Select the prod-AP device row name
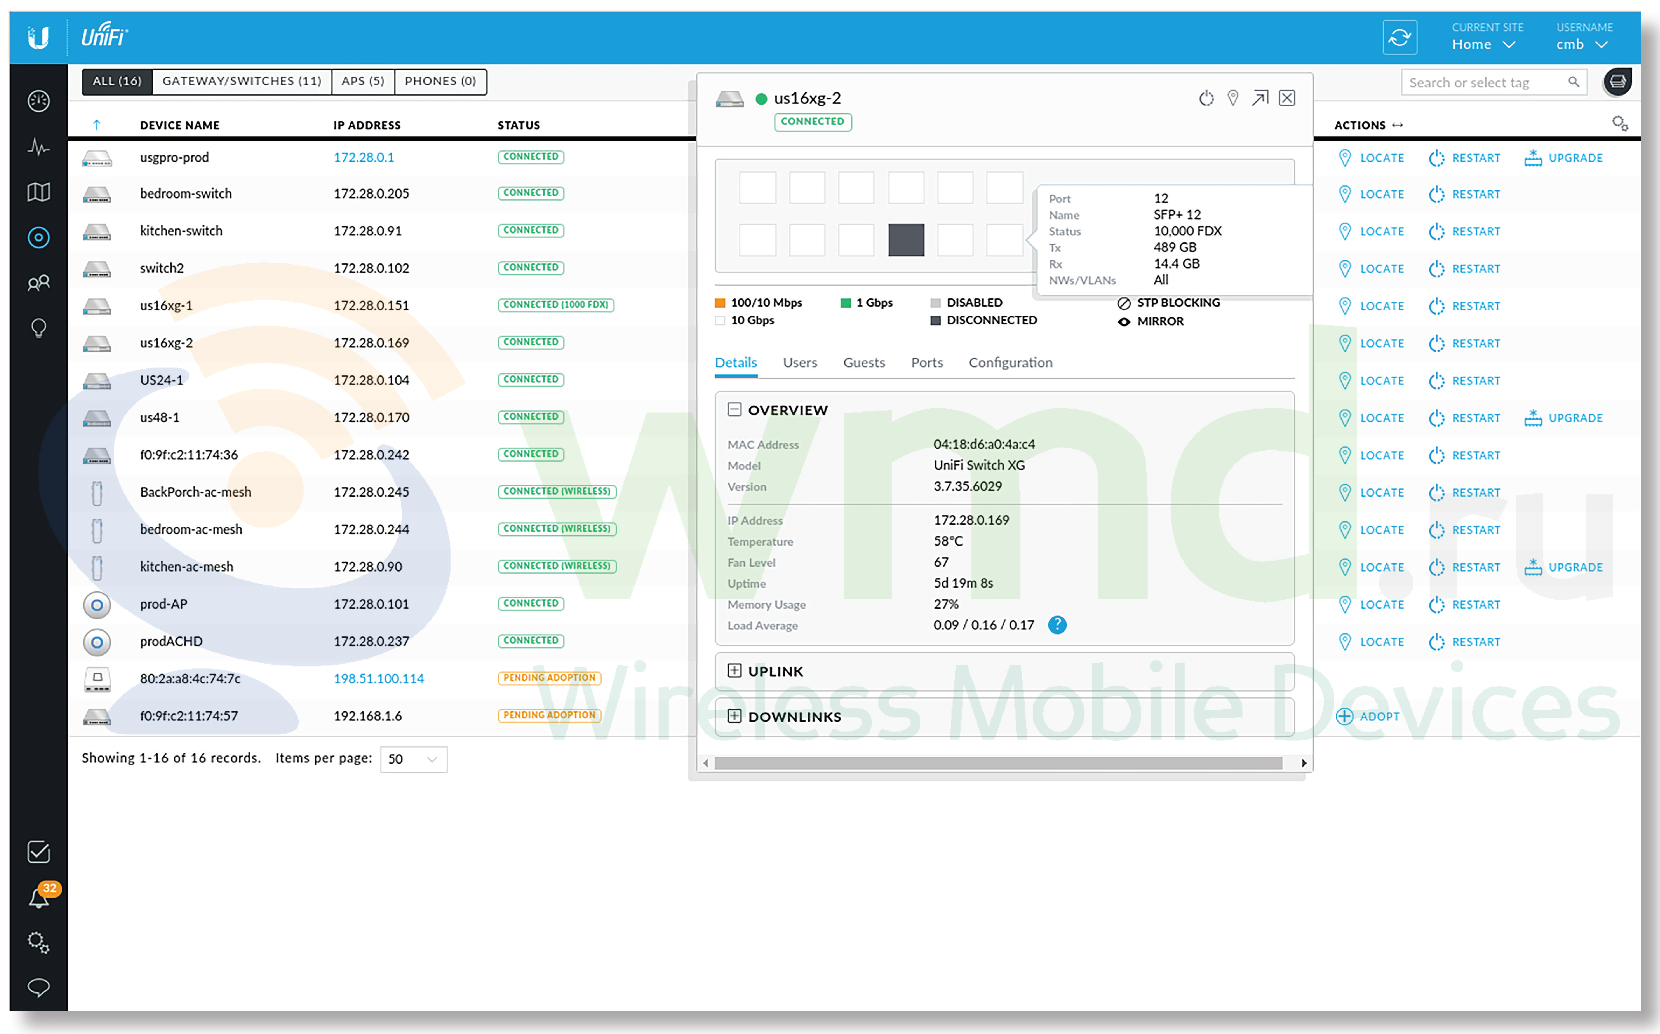The width and height of the screenshot is (1660, 1034). coord(164,604)
